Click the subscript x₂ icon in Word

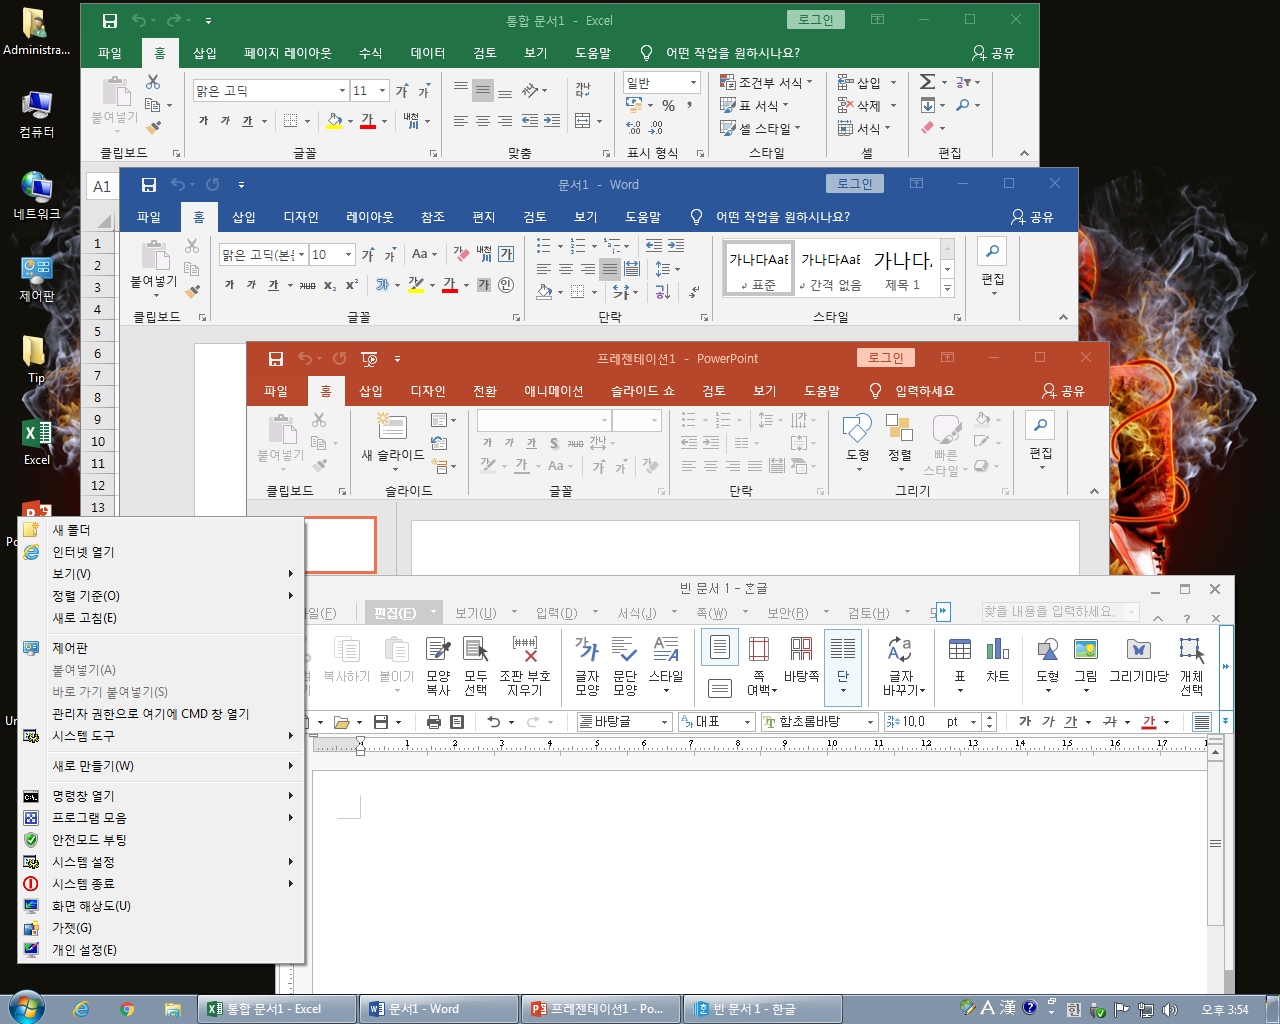pos(330,285)
